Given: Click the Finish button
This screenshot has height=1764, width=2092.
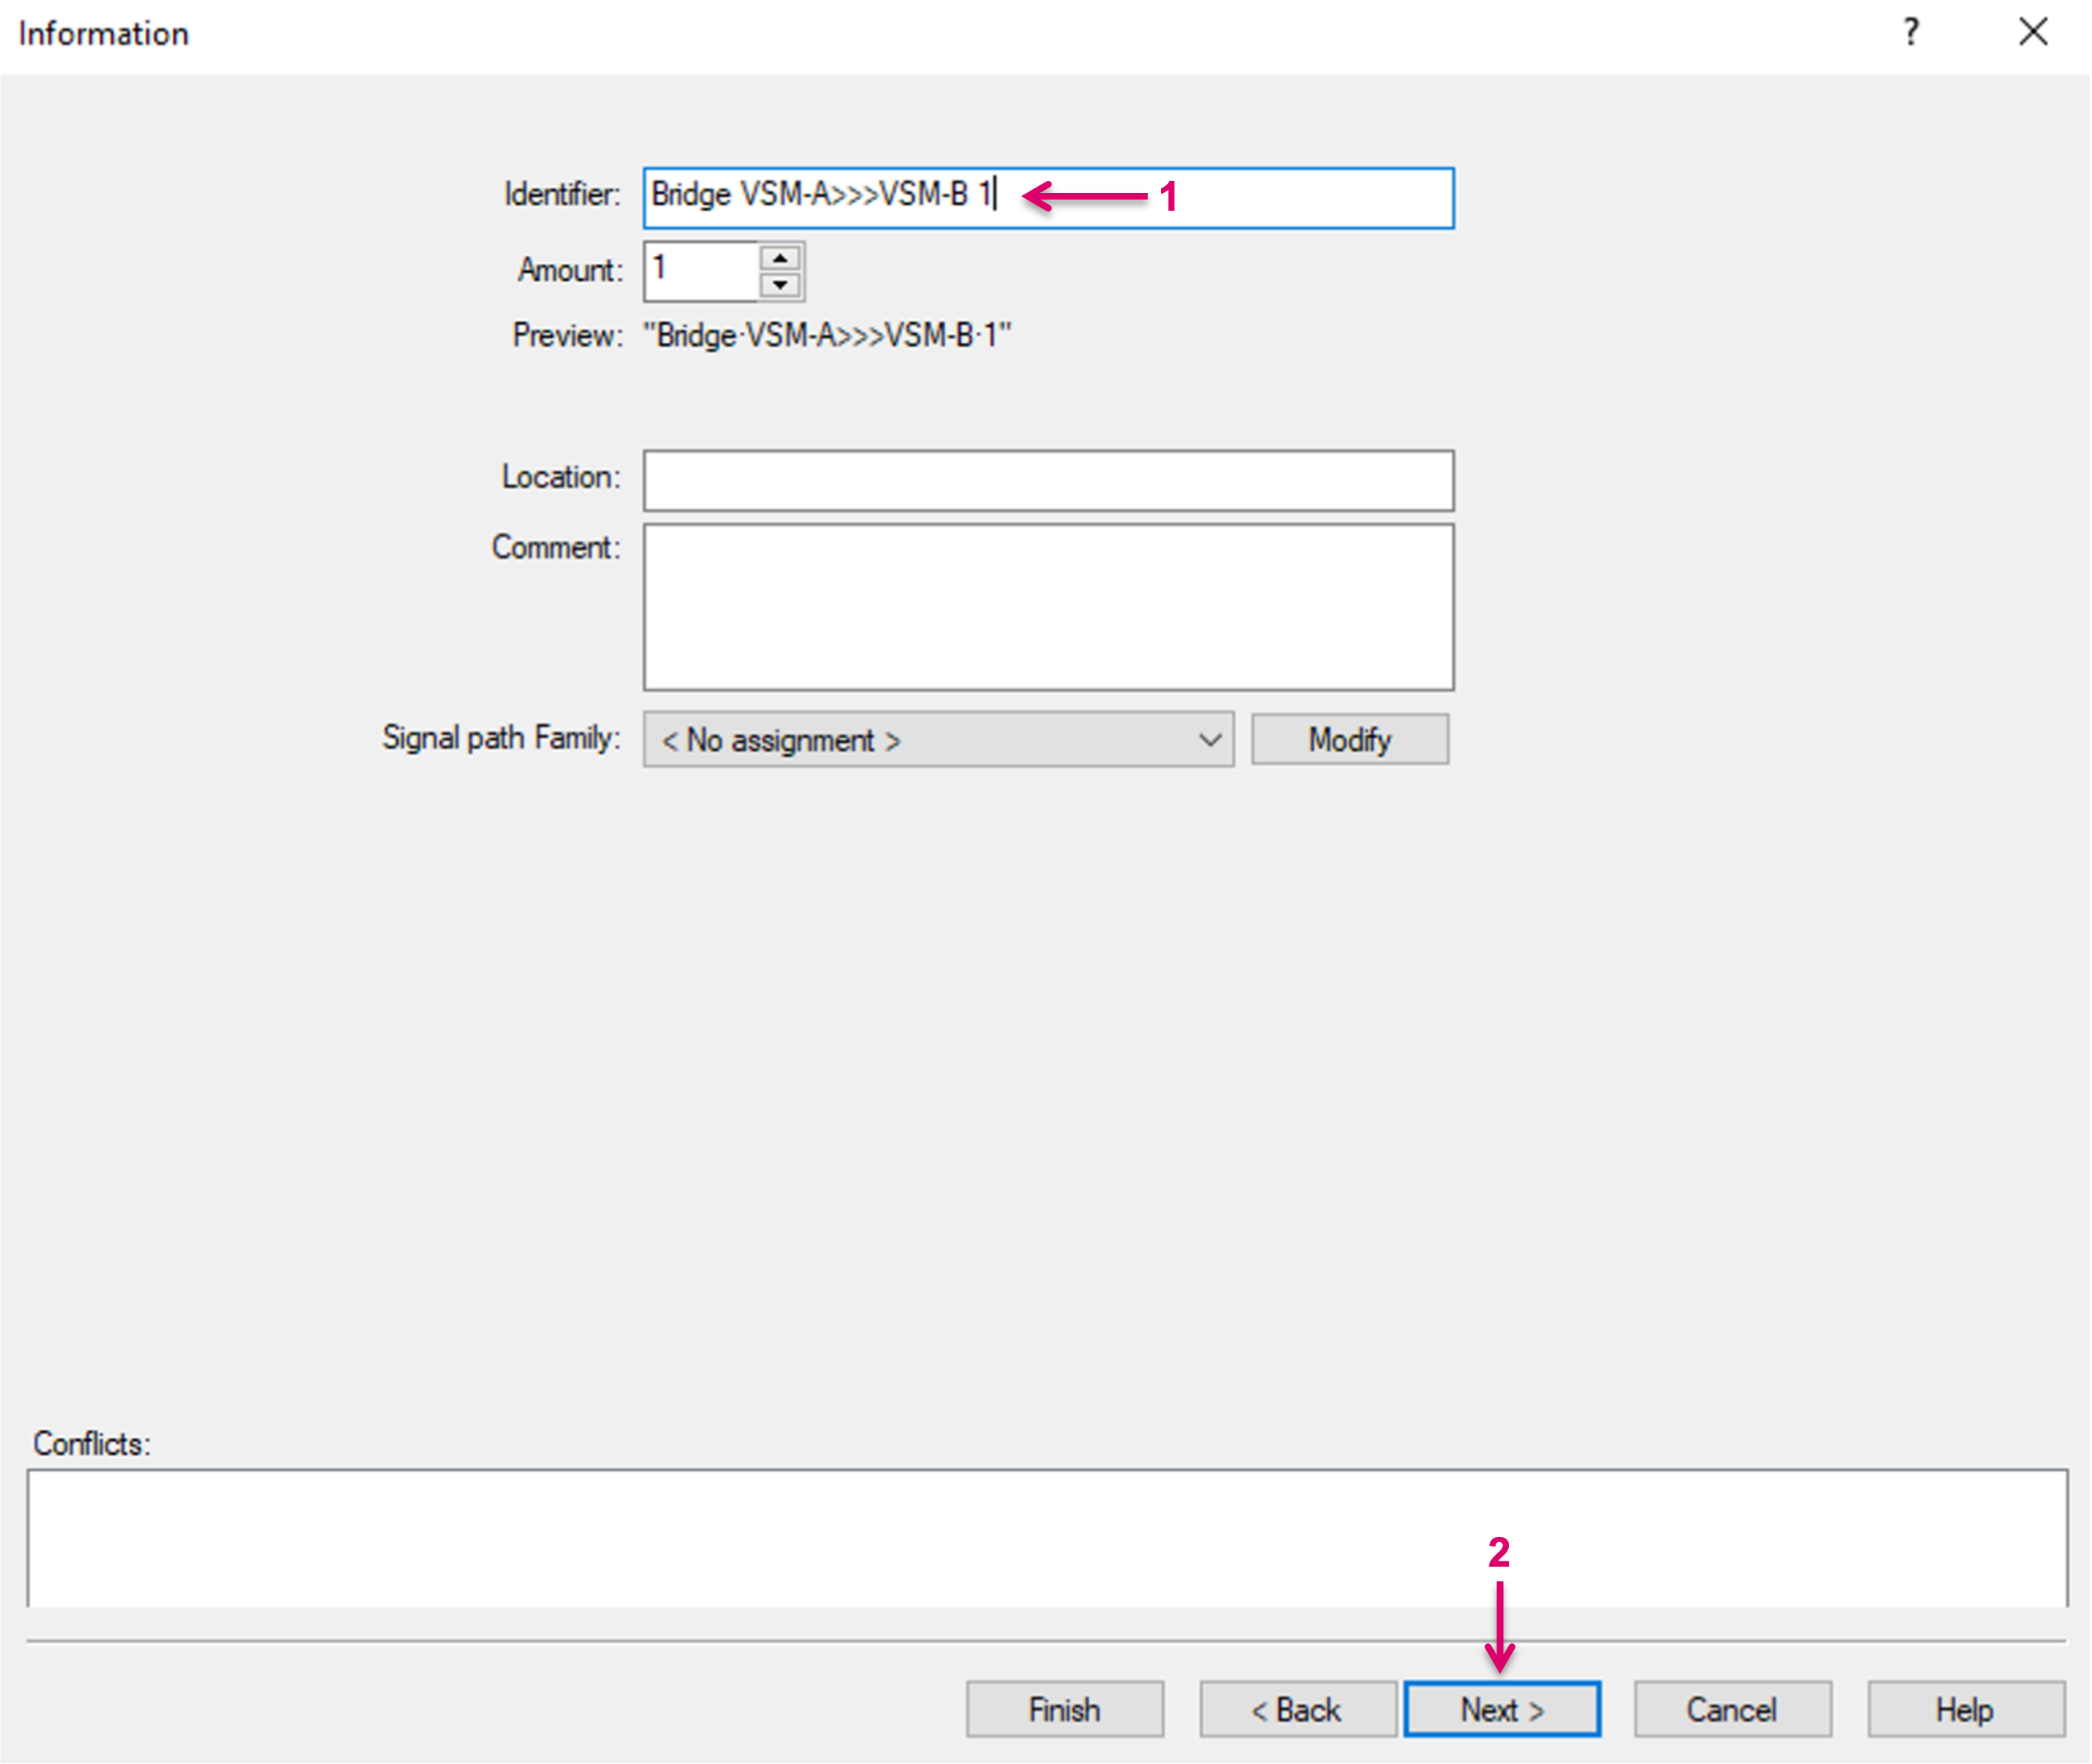Looking at the screenshot, I should pos(1064,1710).
